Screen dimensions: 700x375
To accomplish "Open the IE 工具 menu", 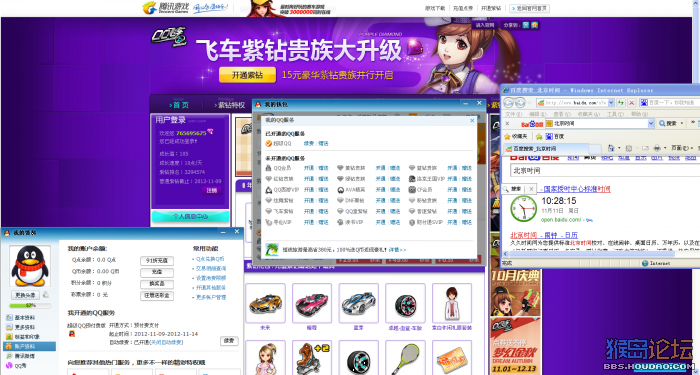I will point(615,114).
